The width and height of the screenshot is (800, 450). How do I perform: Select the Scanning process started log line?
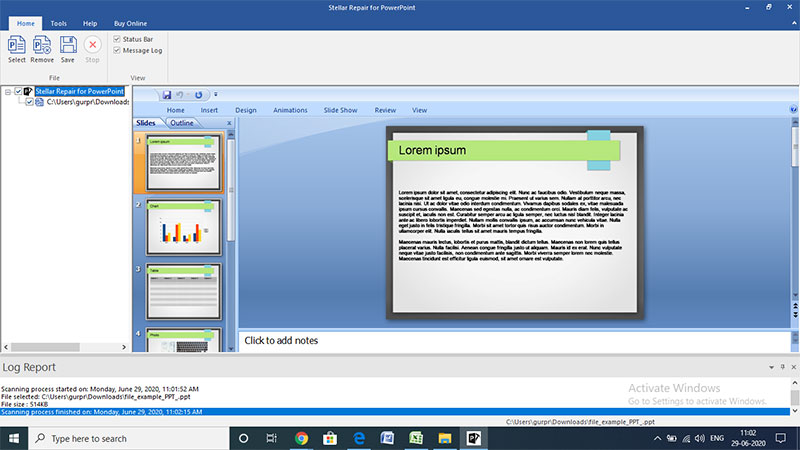(100, 389)
